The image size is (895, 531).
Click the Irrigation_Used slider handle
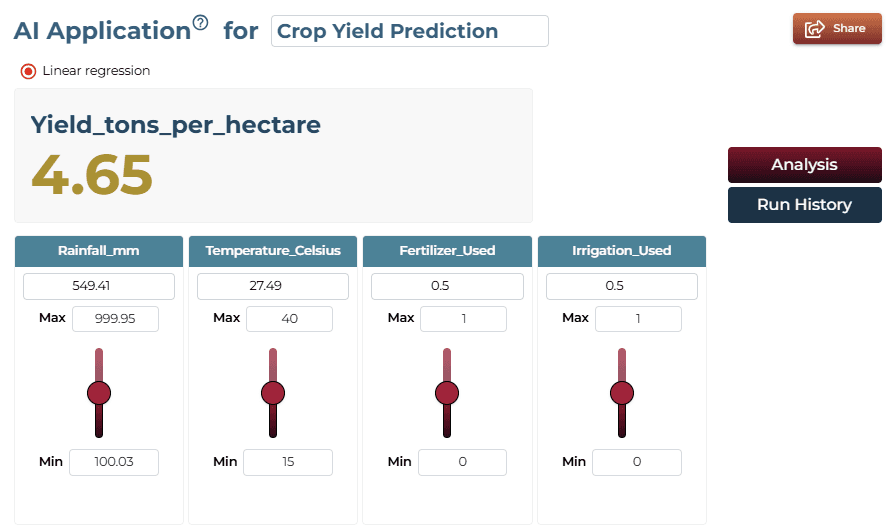(622, 393)
